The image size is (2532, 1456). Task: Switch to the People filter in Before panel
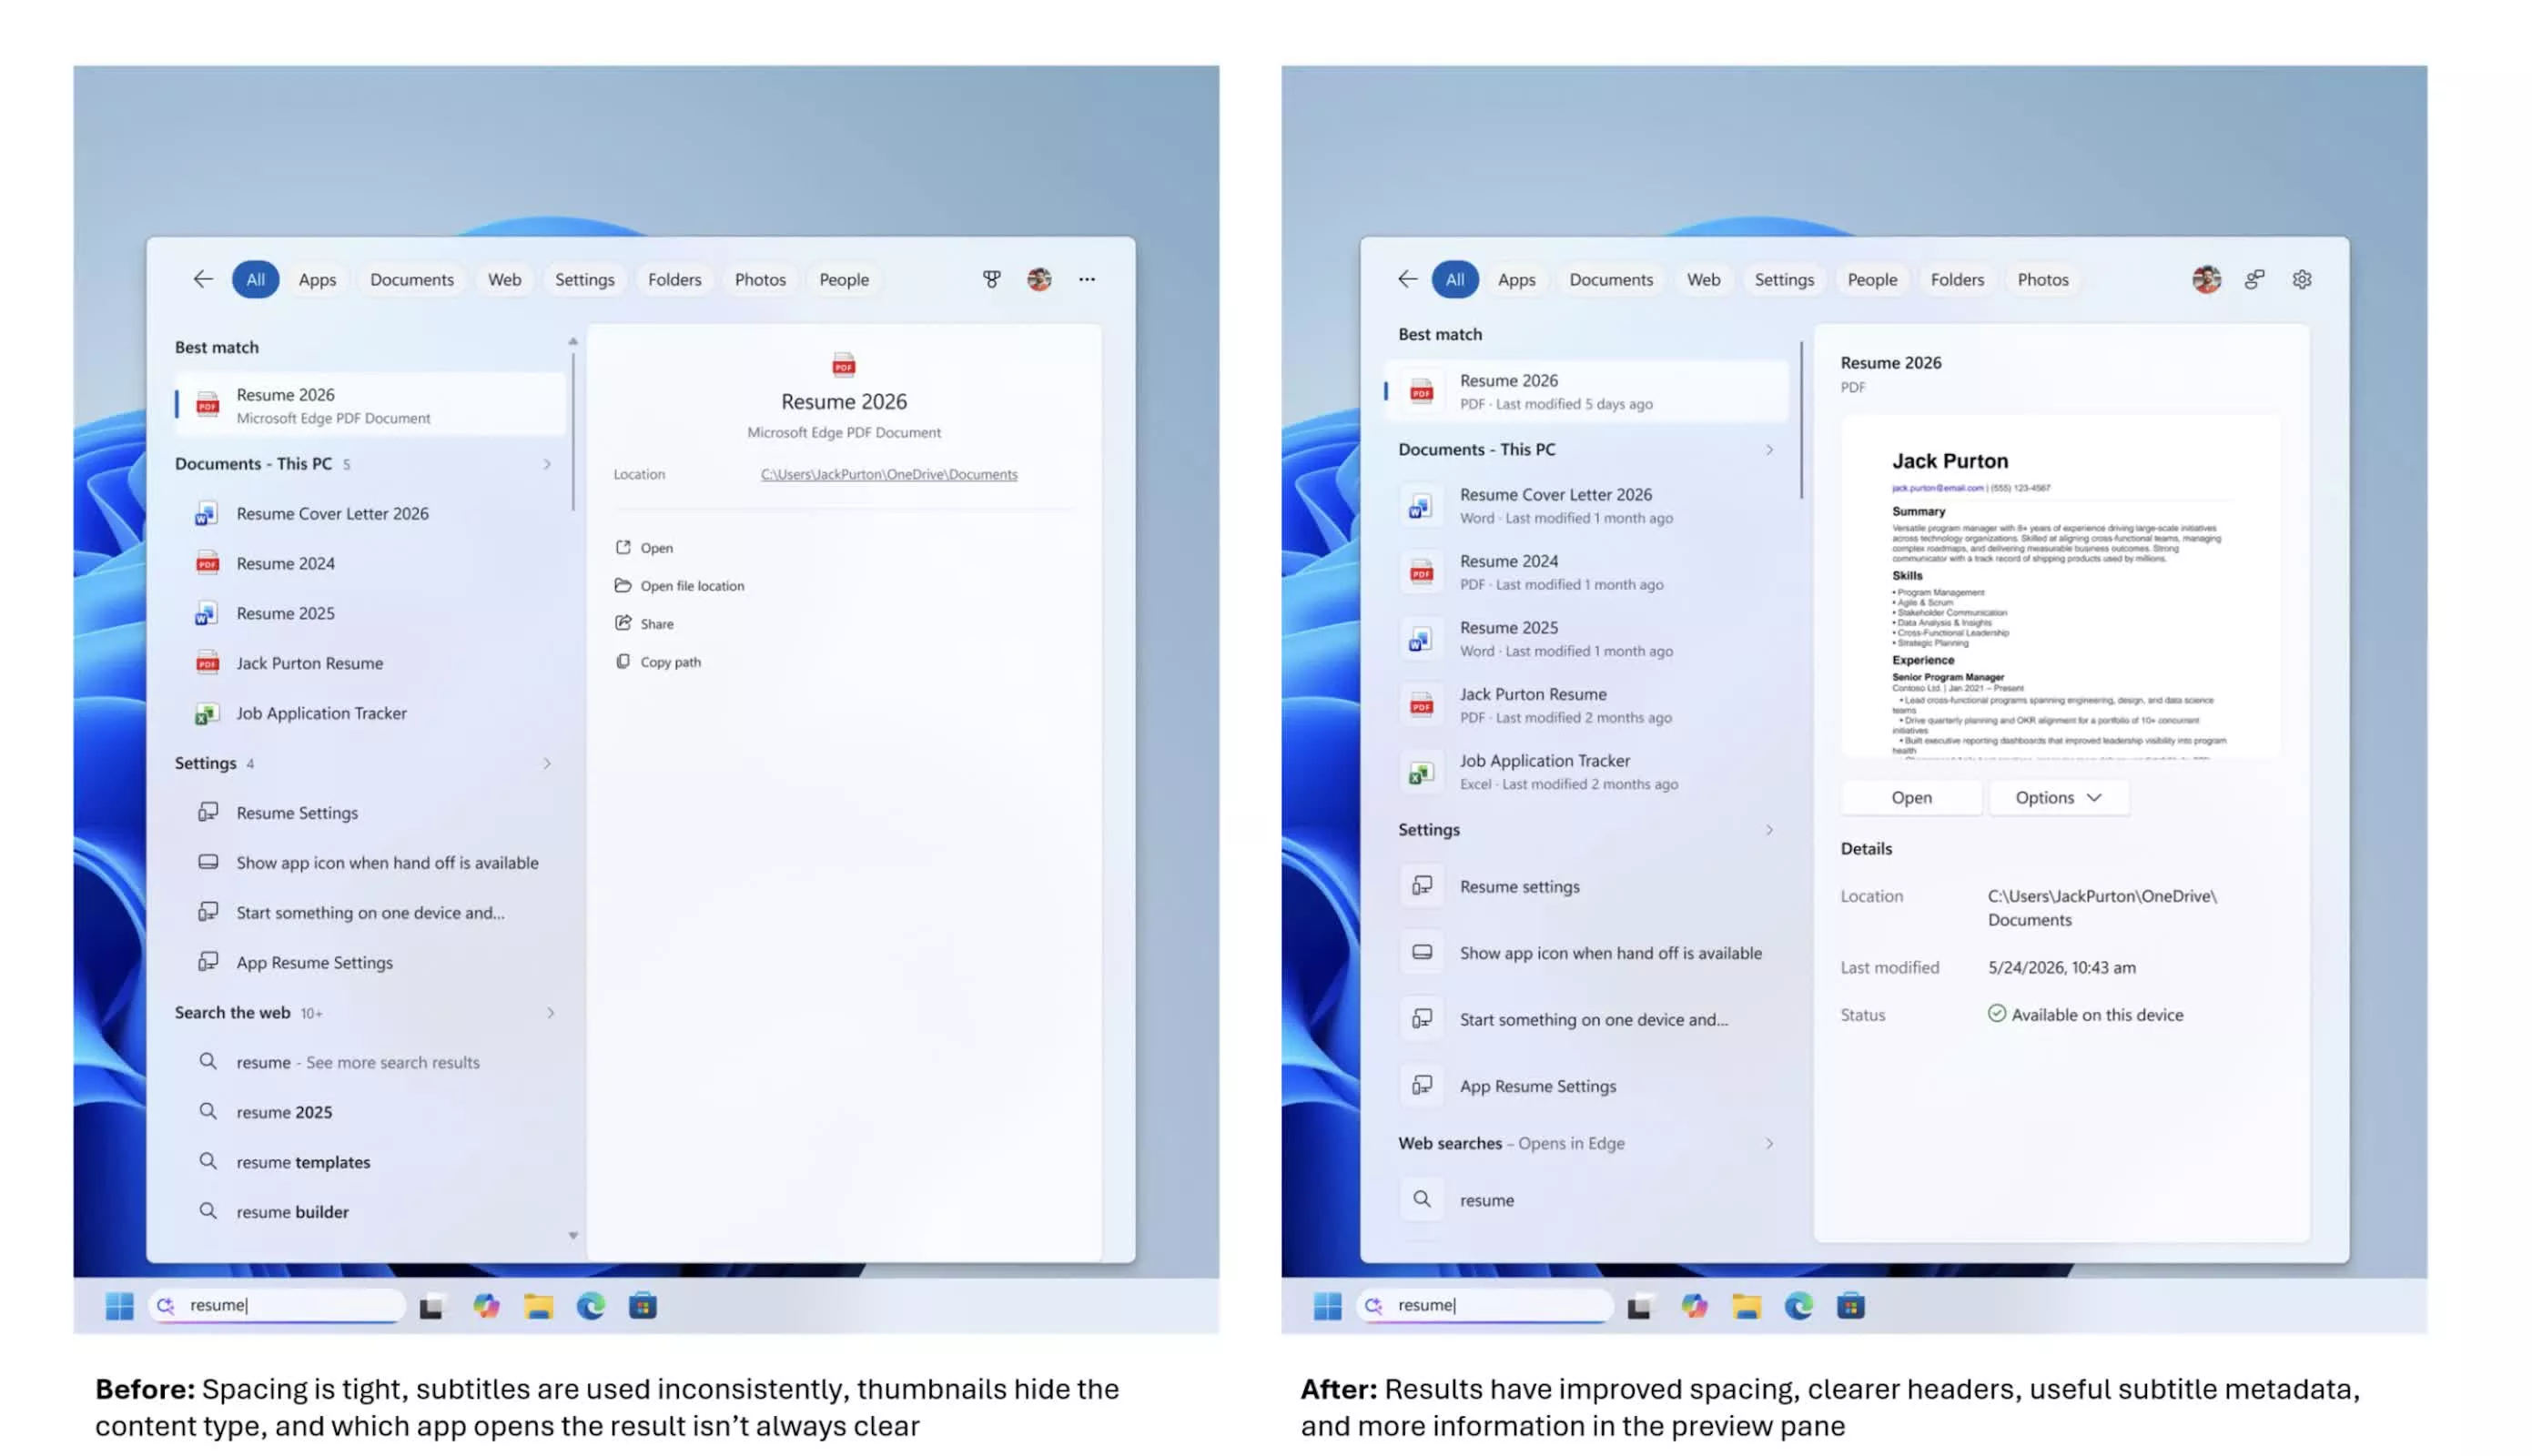[844, 279]
